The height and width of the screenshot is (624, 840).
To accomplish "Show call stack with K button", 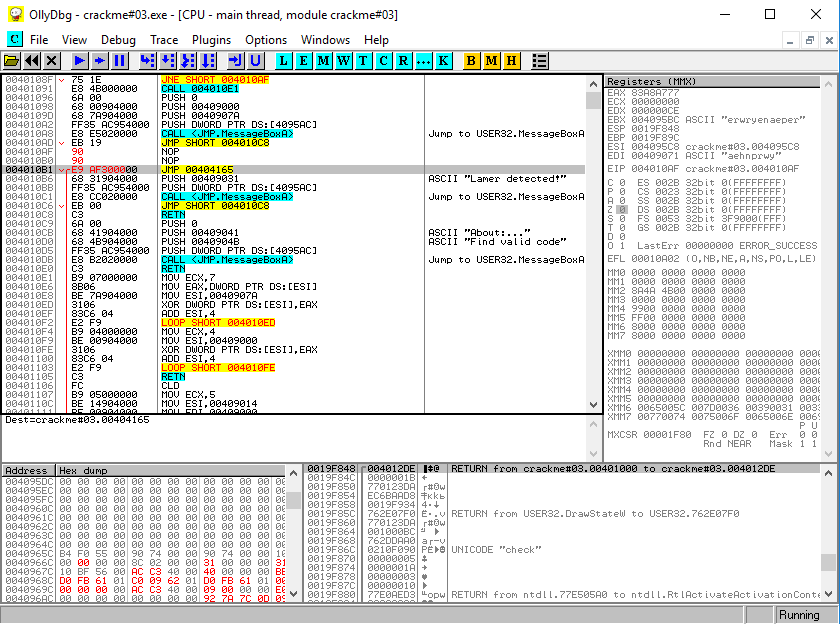I will pos(443,61).
